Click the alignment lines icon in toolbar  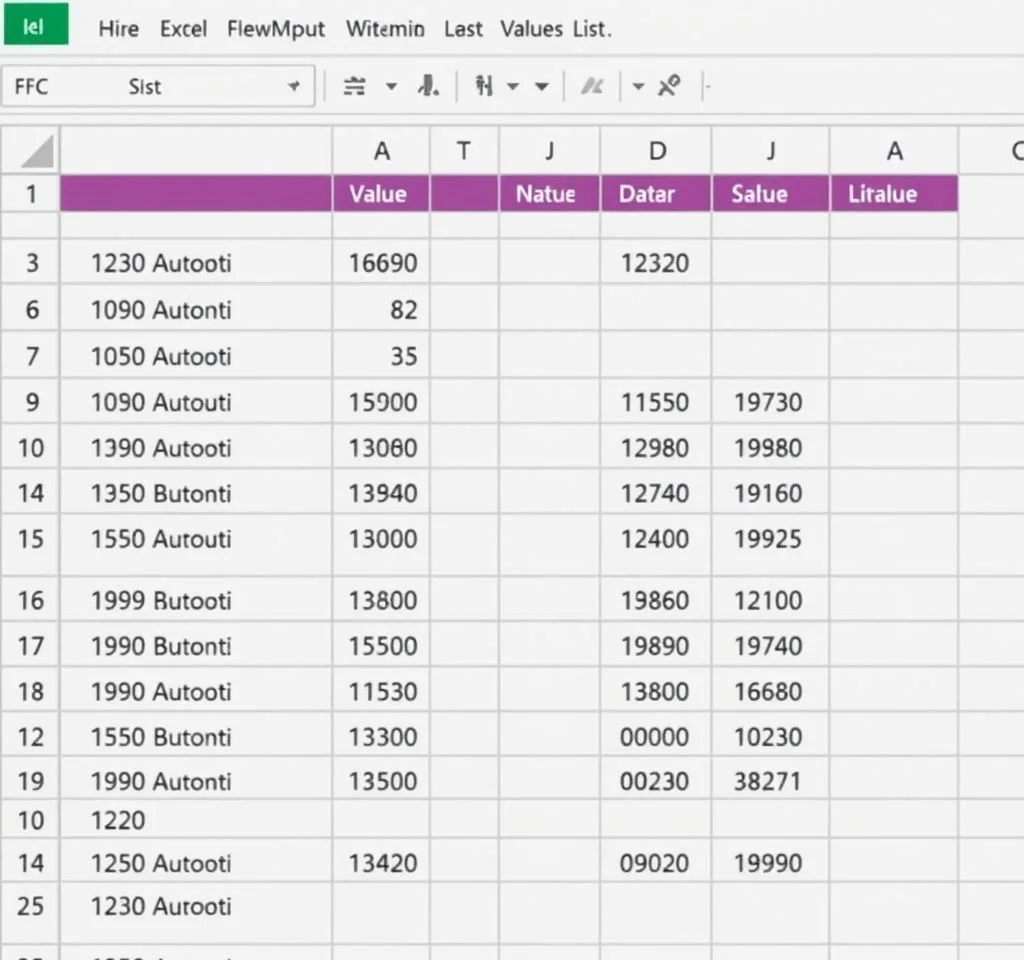354,87
